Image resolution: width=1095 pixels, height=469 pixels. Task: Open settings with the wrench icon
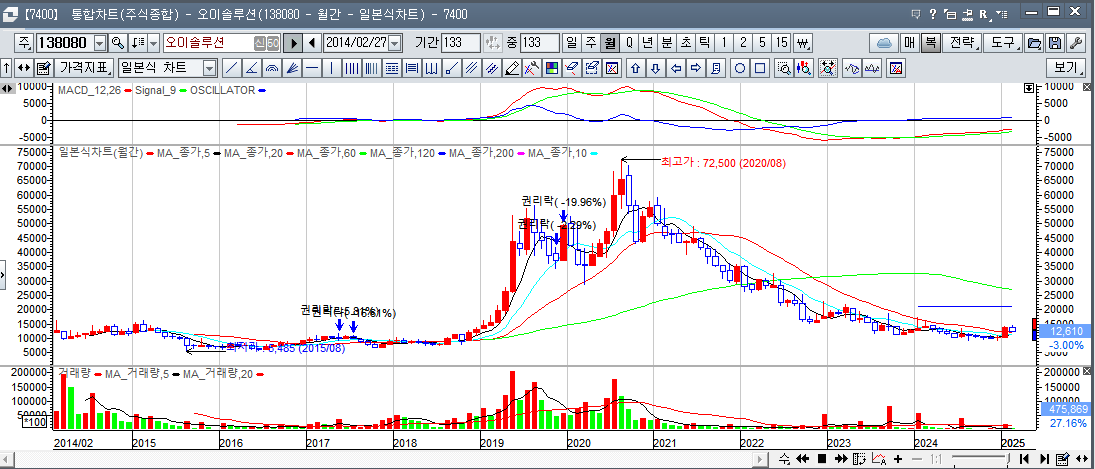coord(1077,43)
